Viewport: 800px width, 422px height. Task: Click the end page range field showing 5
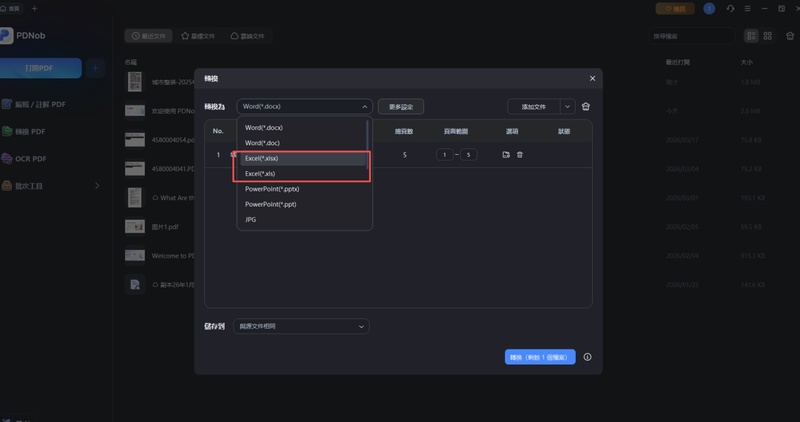click(x=467, y=155)
